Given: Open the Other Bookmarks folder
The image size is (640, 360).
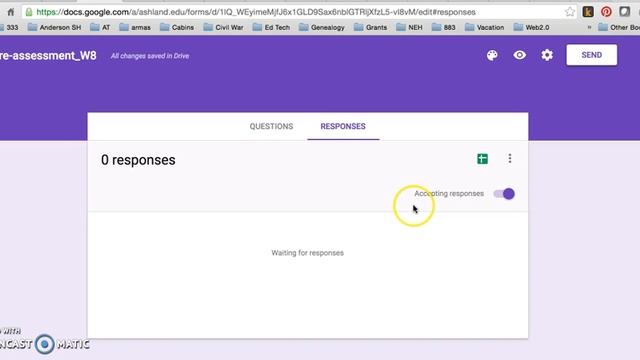Looking at the screenshot, I should 619,27.
